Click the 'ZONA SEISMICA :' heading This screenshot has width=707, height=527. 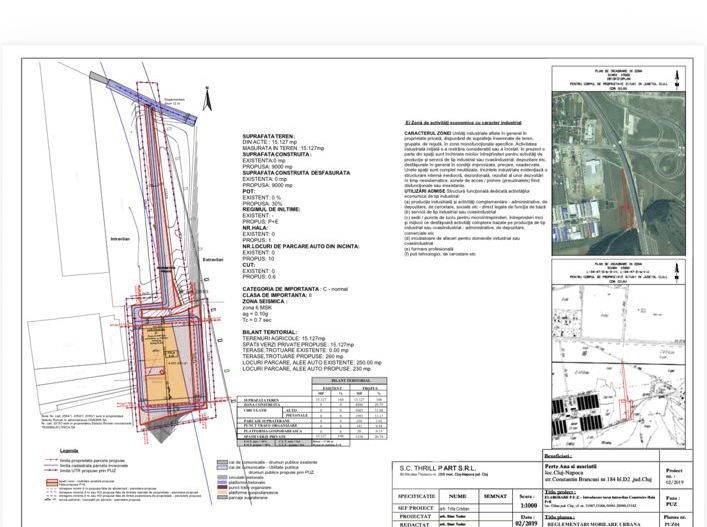(265, 301)
